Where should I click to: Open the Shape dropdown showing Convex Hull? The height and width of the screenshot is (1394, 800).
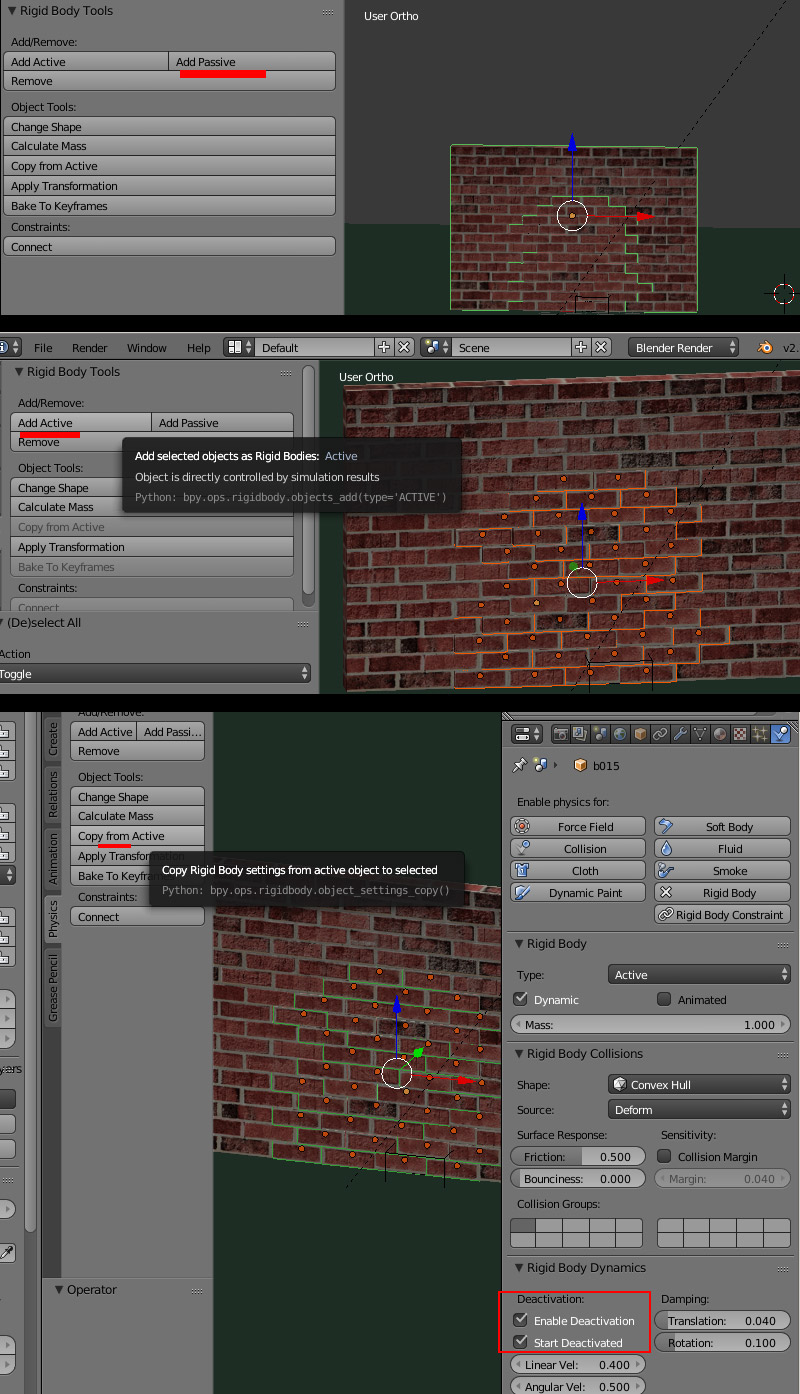pyautogui.click(x=699, y=1085)
